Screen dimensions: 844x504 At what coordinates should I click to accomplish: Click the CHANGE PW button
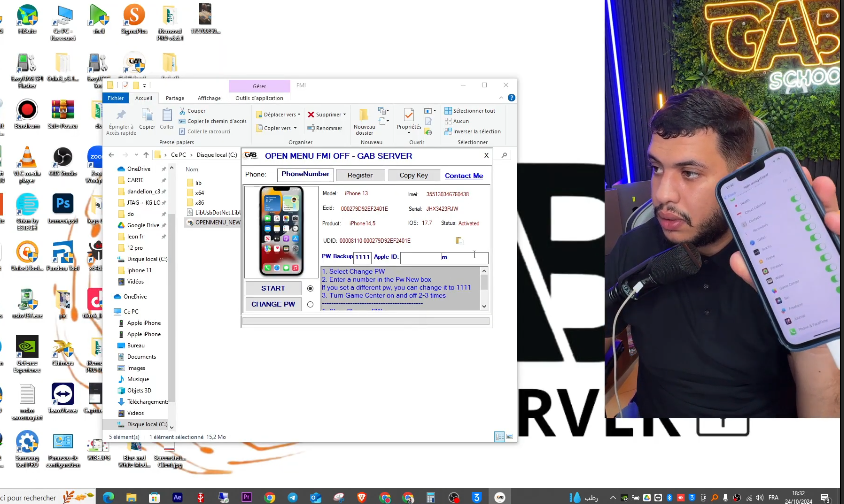(x=273, y=304)
